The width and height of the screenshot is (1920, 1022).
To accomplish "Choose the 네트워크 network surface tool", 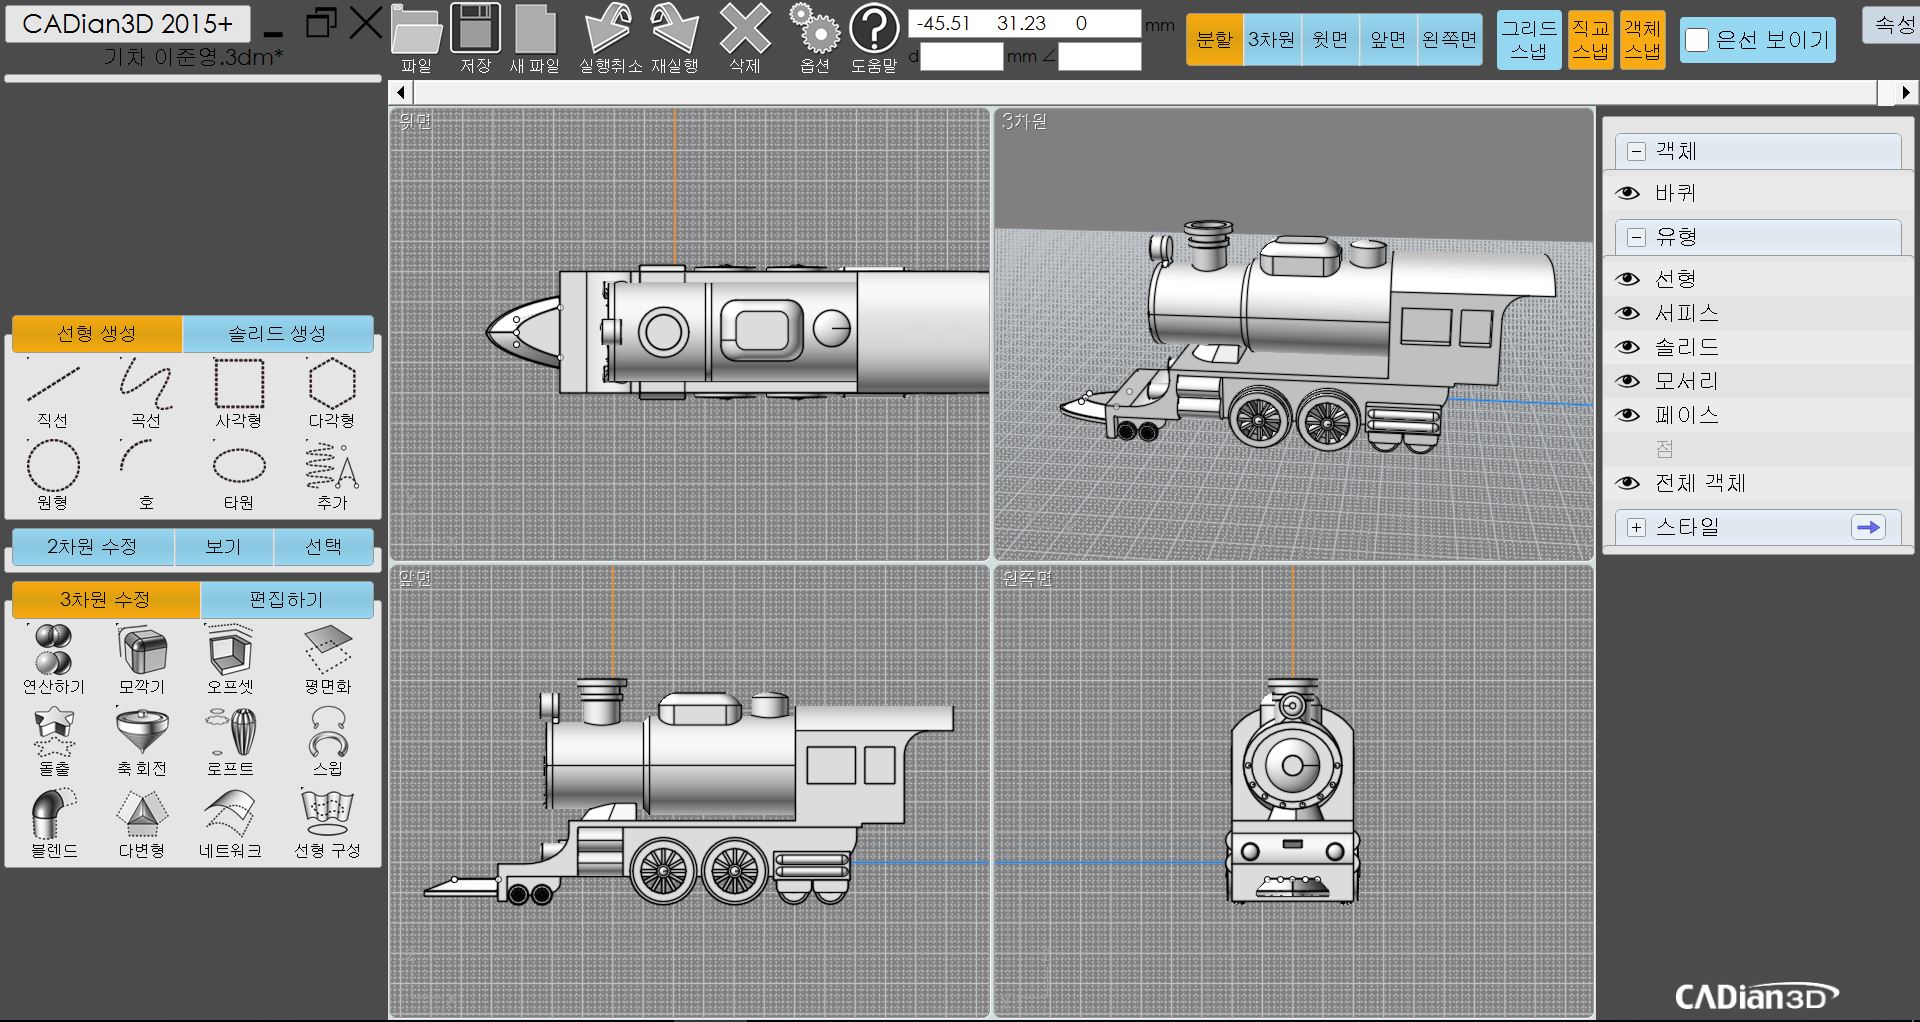I will click(x=230, y=814).
